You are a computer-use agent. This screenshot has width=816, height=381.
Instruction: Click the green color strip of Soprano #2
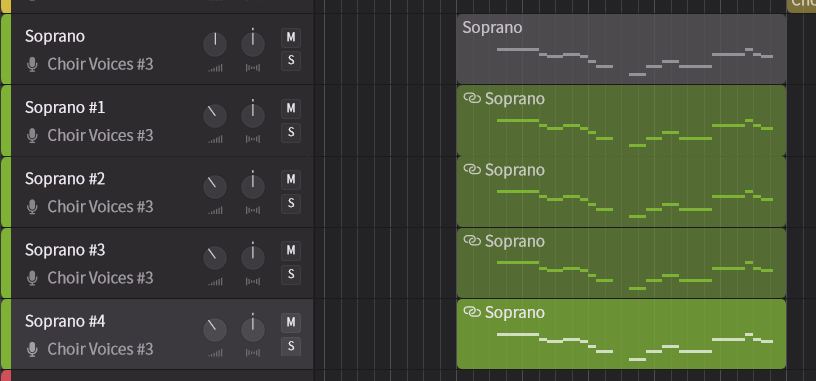5,192
